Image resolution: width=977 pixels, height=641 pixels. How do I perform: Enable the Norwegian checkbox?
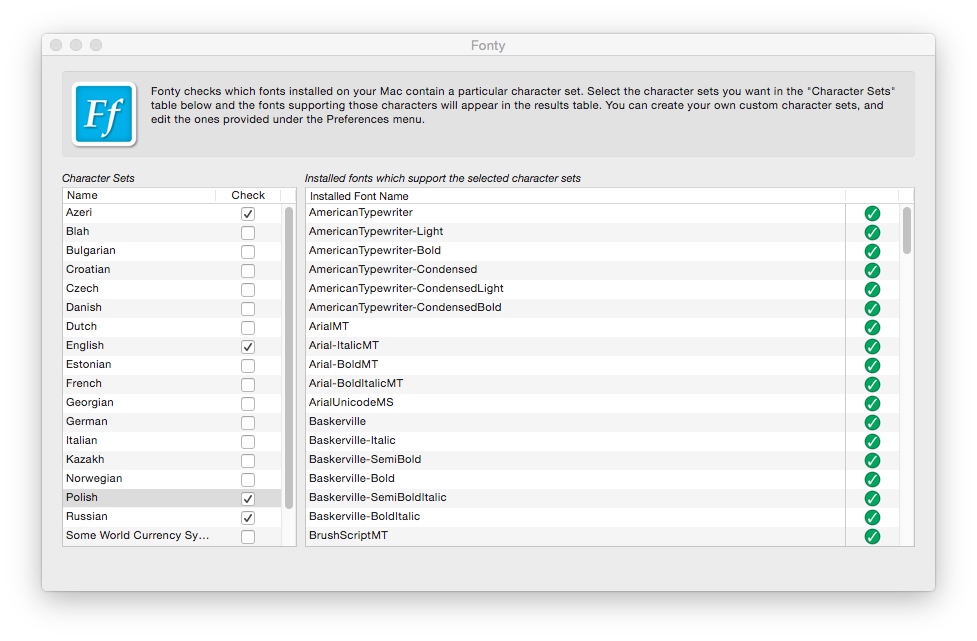[248, 480]
